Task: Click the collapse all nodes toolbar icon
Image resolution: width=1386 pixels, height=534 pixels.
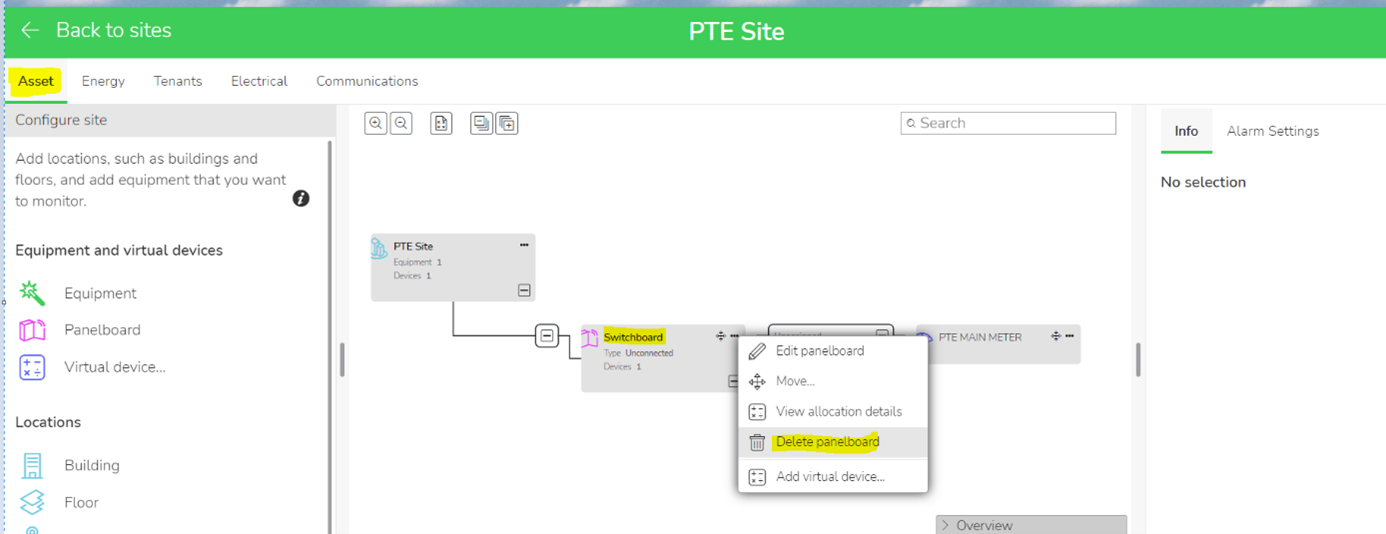Action: (x=482, y=123)
